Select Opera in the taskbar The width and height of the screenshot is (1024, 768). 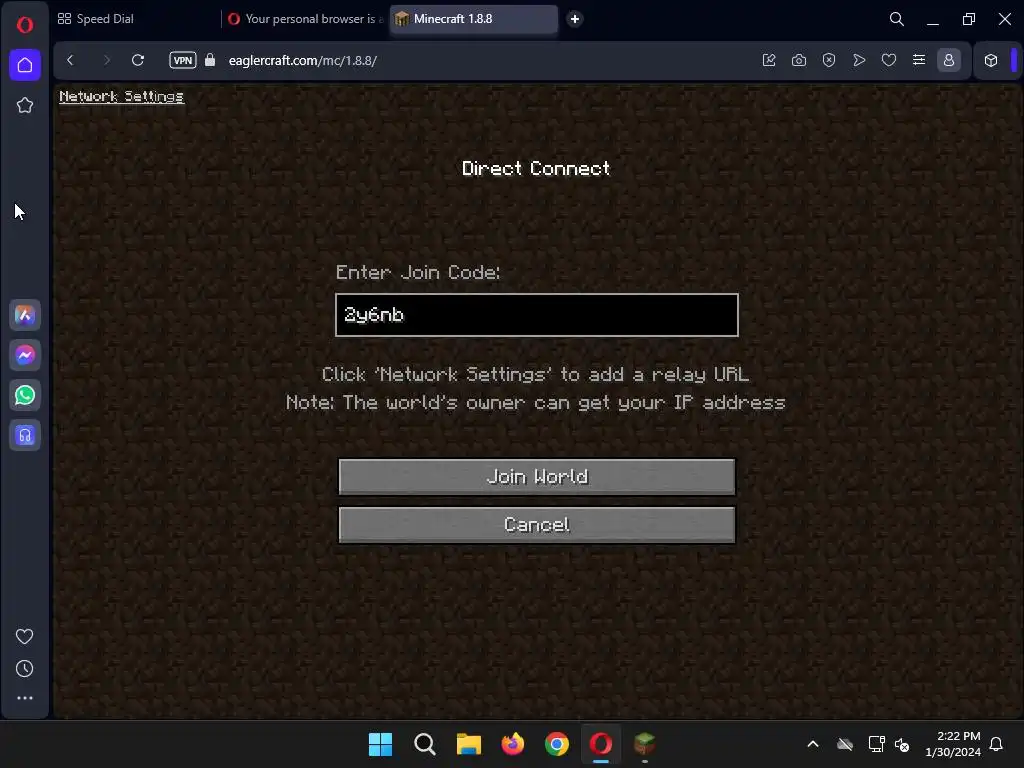pos(601,744)
